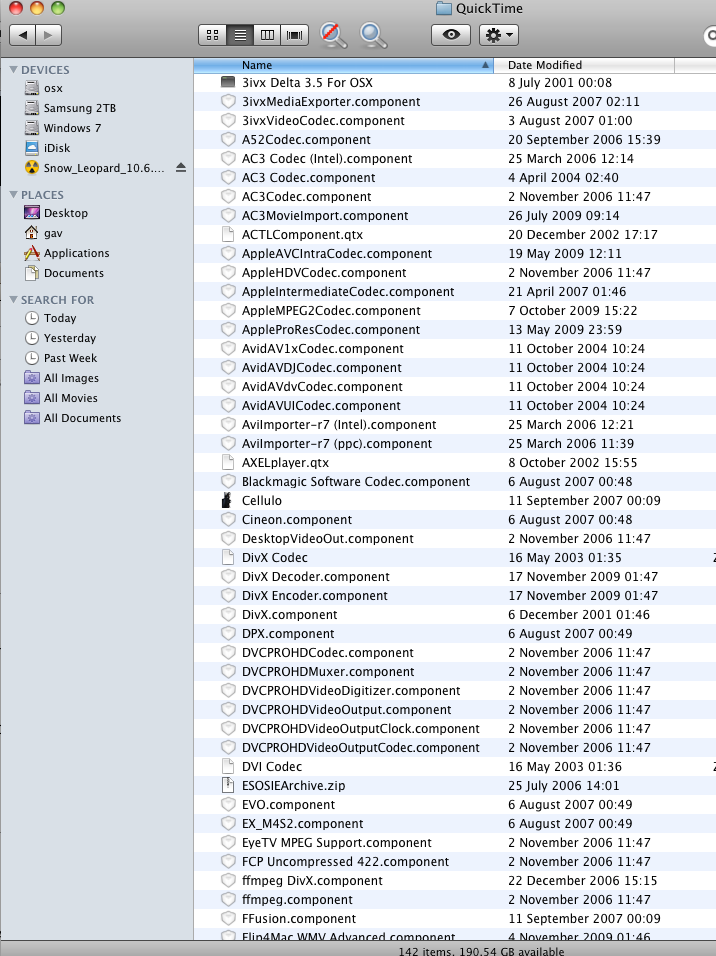This screenshot has width=716, height=956.
Task: Click the Cellulo file's black icon
Action: (227, 501)
